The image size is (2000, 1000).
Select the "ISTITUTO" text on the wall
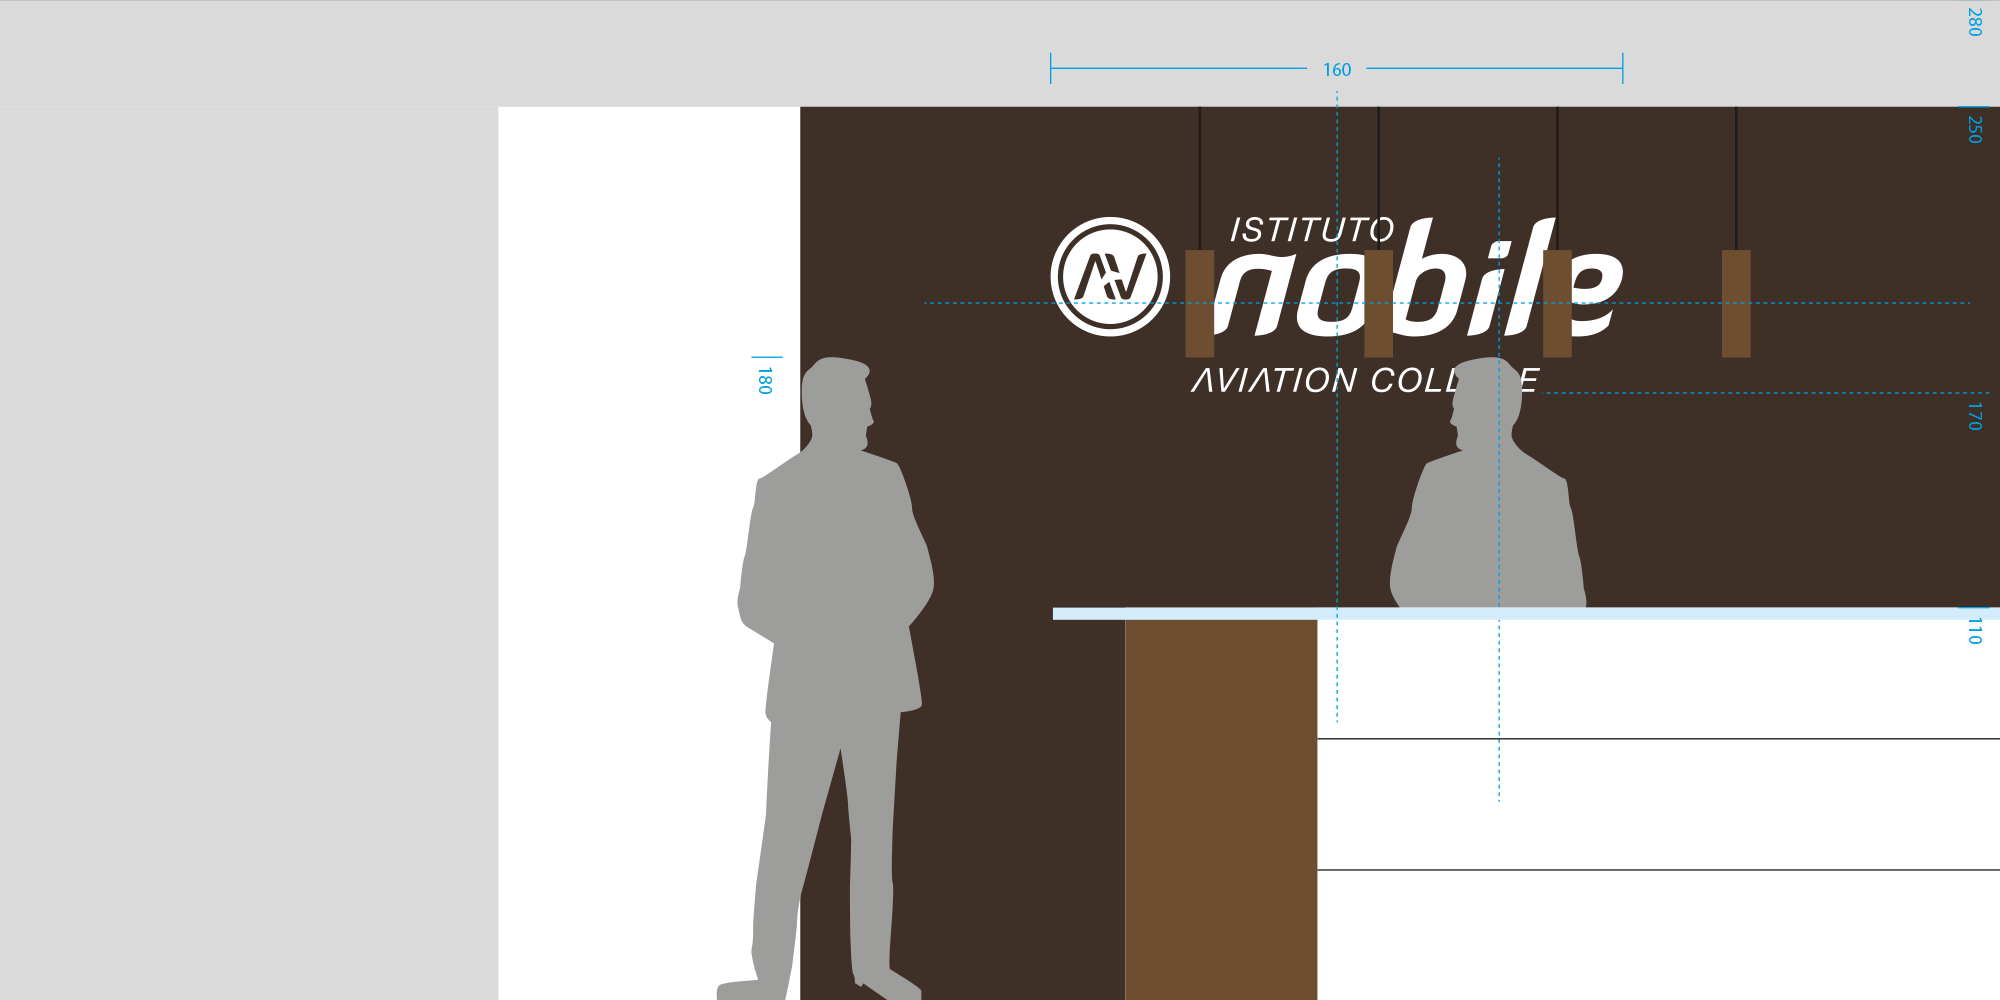pyautogui.click(x=1312, y=230)
